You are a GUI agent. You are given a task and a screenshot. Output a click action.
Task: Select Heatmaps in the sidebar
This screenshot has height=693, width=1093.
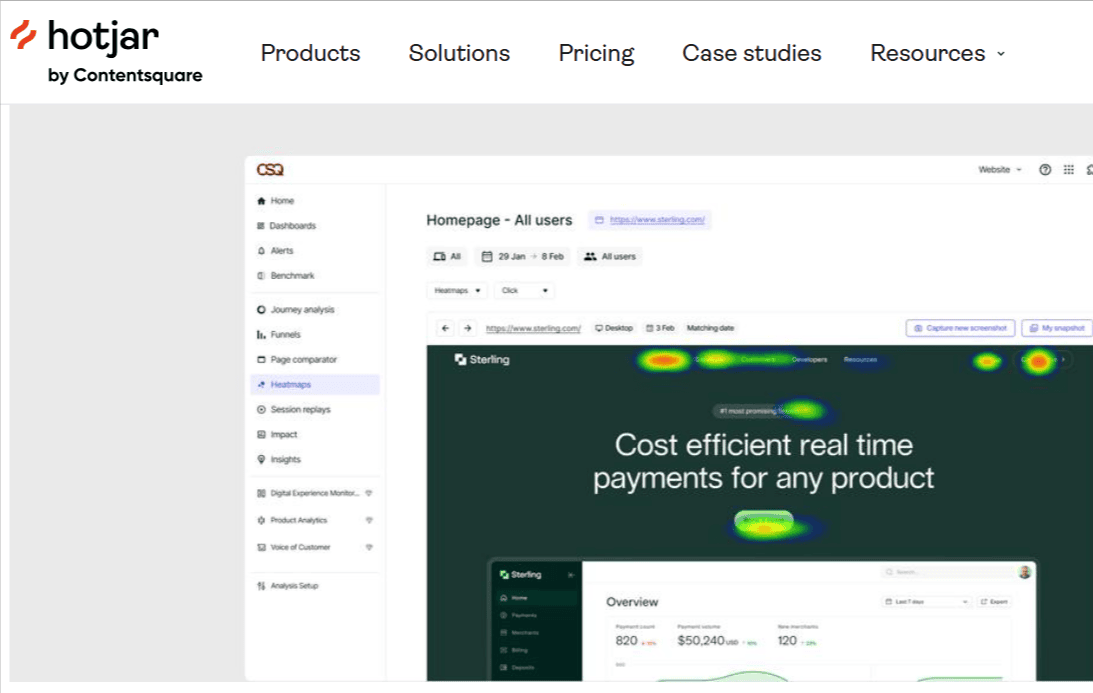(x=315, y=385)
